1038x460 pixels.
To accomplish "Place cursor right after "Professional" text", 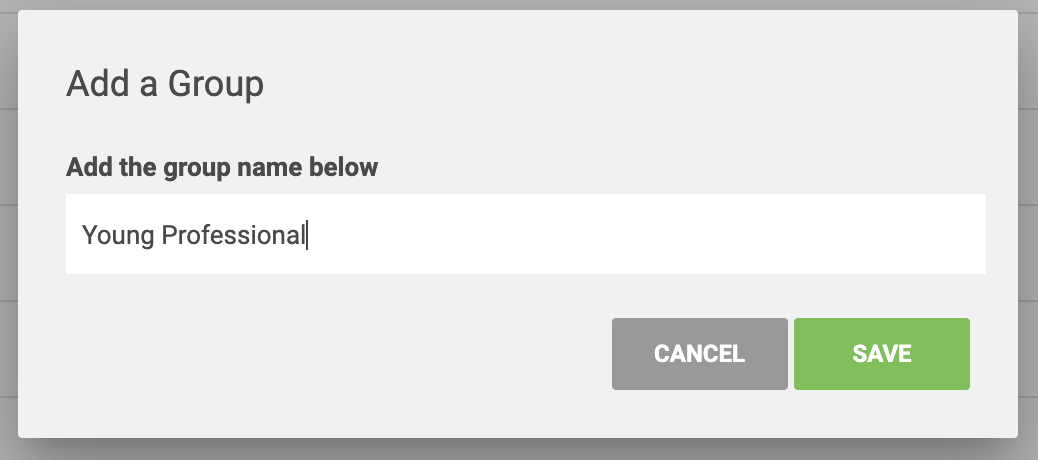I will click(307, 236).
